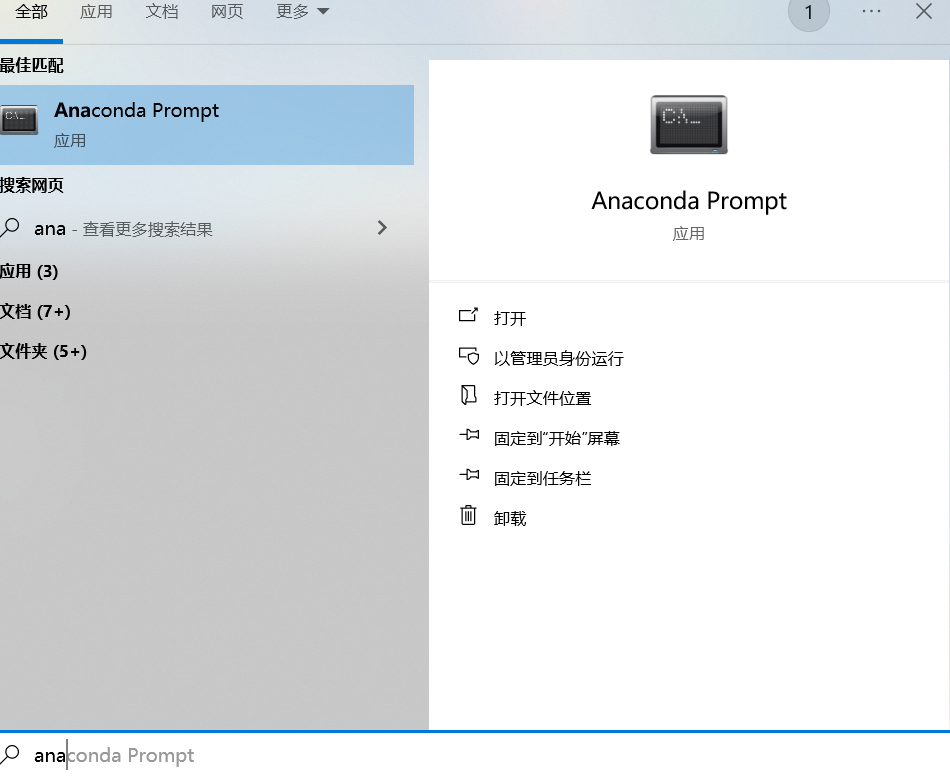The image size is (950, 777).
Task: Expand the 文档 (7+) results group
Action: [x=35, y=312]
